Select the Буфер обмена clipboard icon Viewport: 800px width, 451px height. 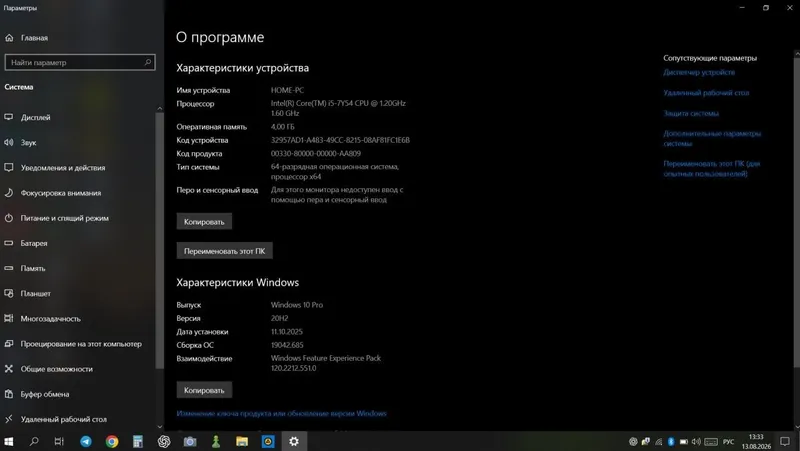pyautogui.click(x=9, y=394)
